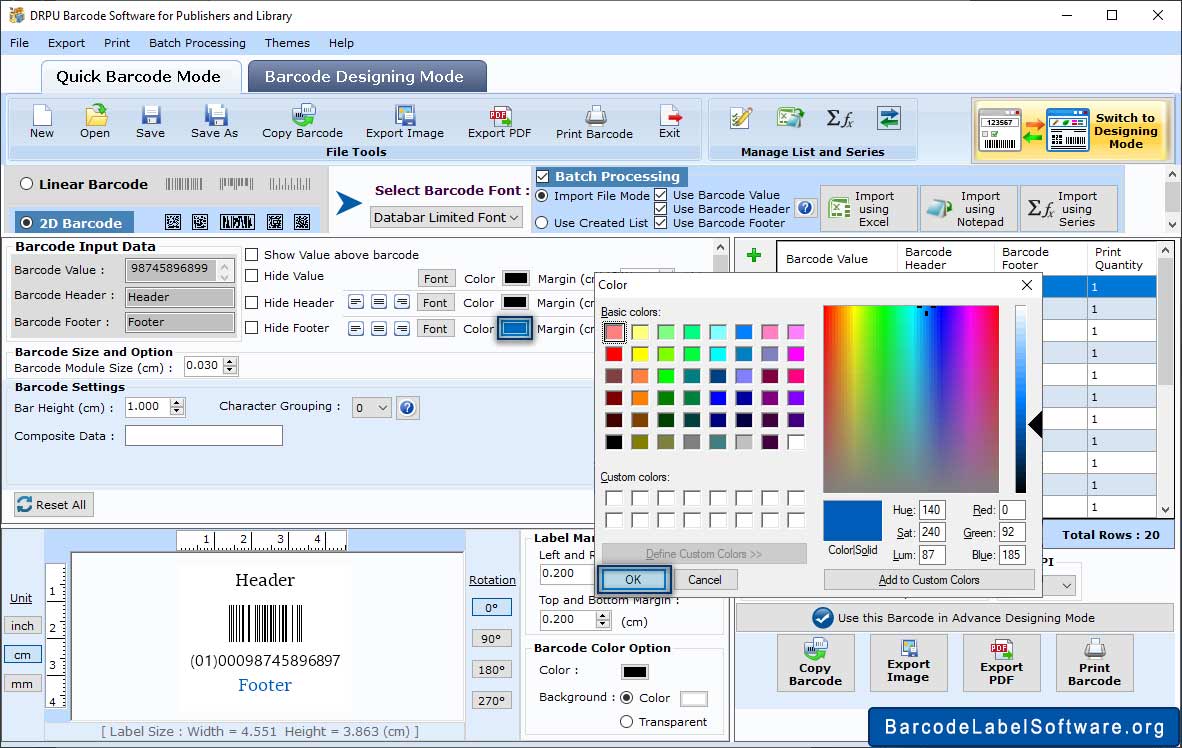1182x748 pixels.
Task: Click the blue footer Color swatch
Action: 515,329
